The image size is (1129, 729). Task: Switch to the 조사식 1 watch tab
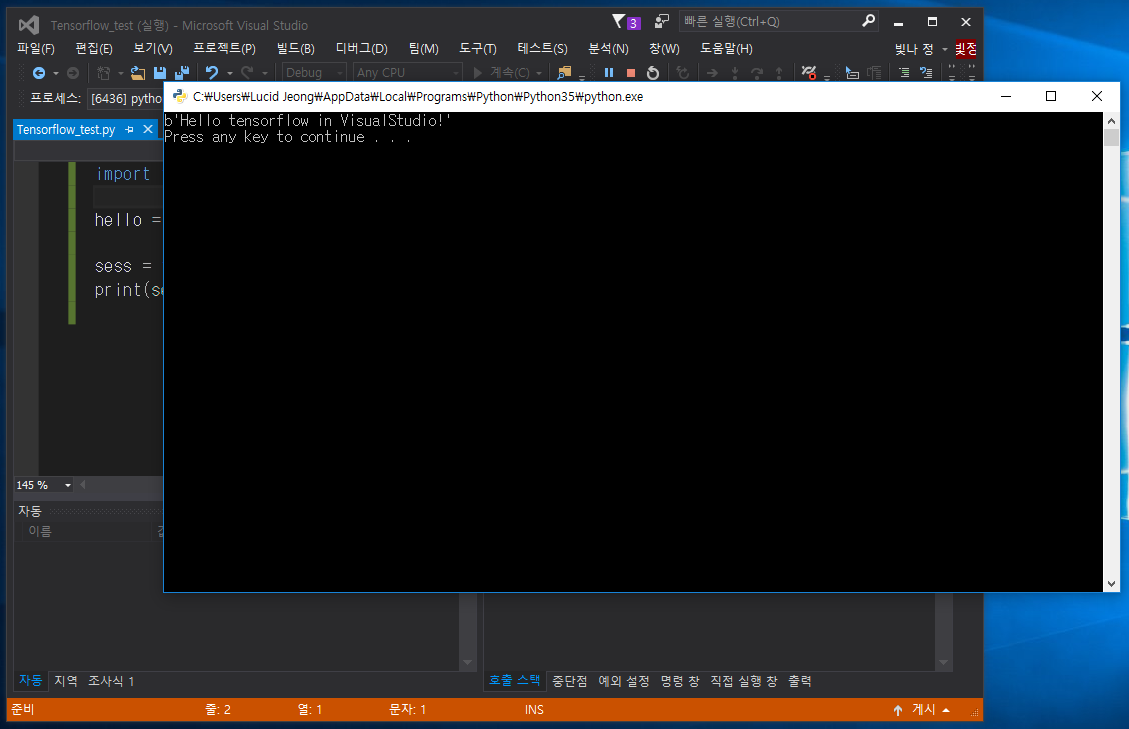point(111,681)
